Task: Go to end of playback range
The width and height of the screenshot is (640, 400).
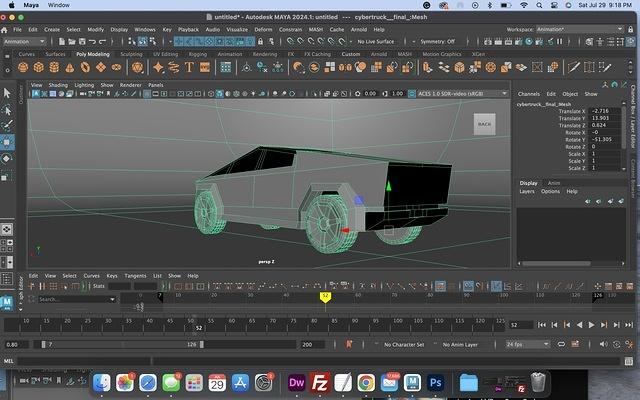Action: [629, 325]
